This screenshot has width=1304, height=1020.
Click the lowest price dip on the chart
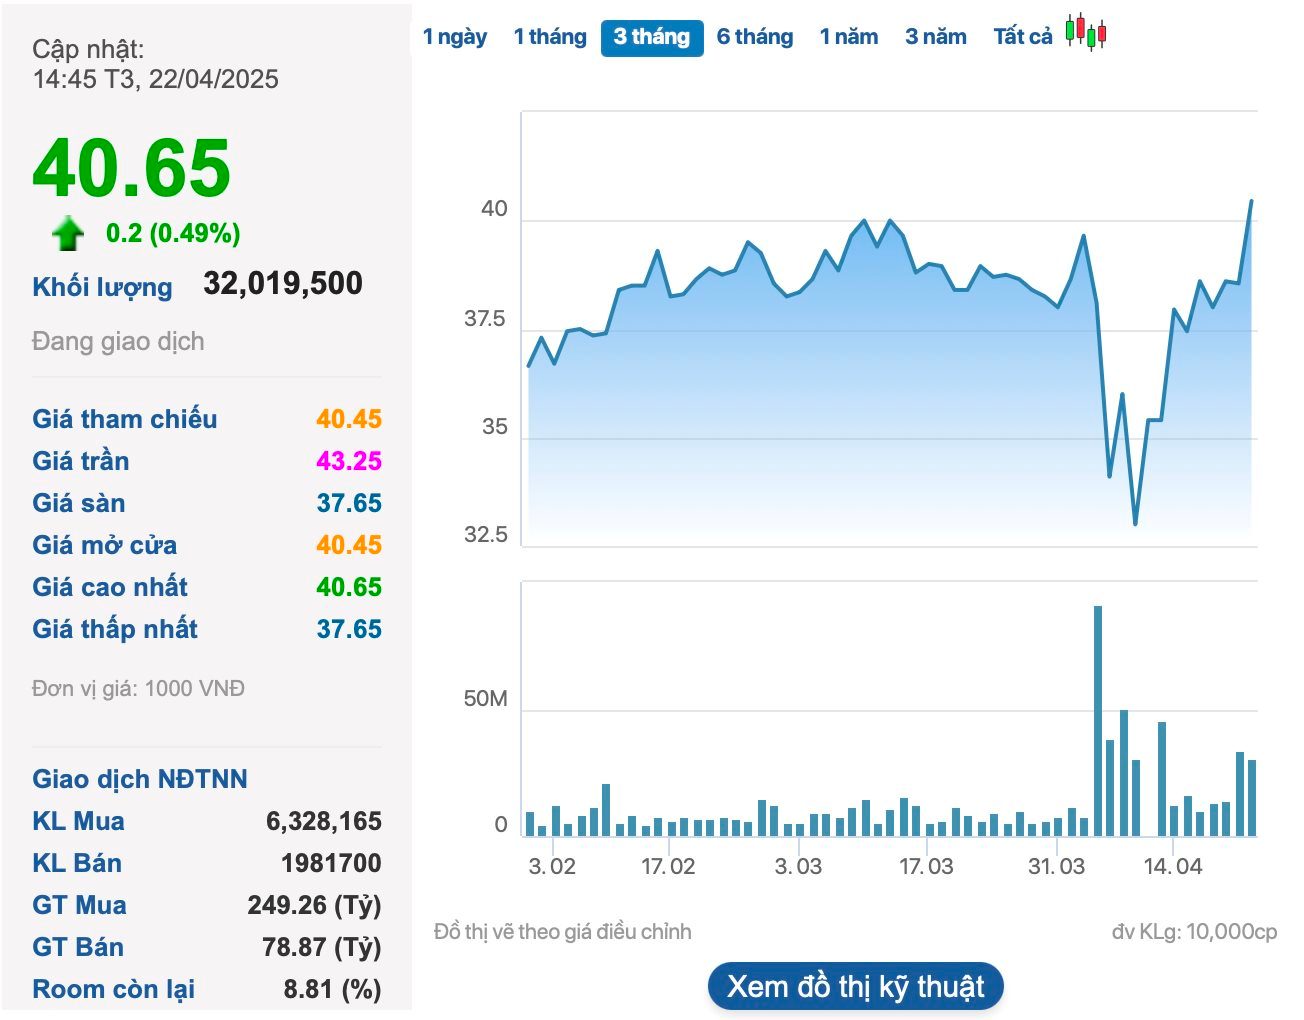click(1135, 522)
